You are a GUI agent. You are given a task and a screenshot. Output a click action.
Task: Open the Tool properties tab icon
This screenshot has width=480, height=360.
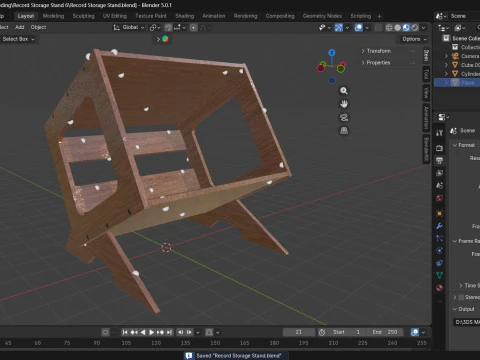[x=439, y=133]
